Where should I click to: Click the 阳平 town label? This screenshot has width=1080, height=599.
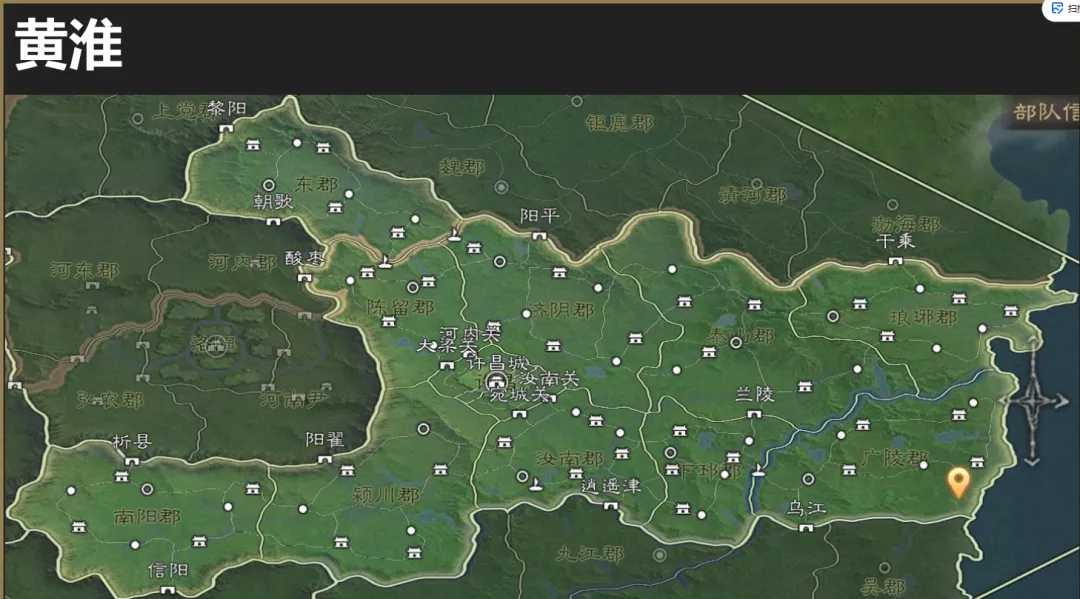click(x=539, y=216)
